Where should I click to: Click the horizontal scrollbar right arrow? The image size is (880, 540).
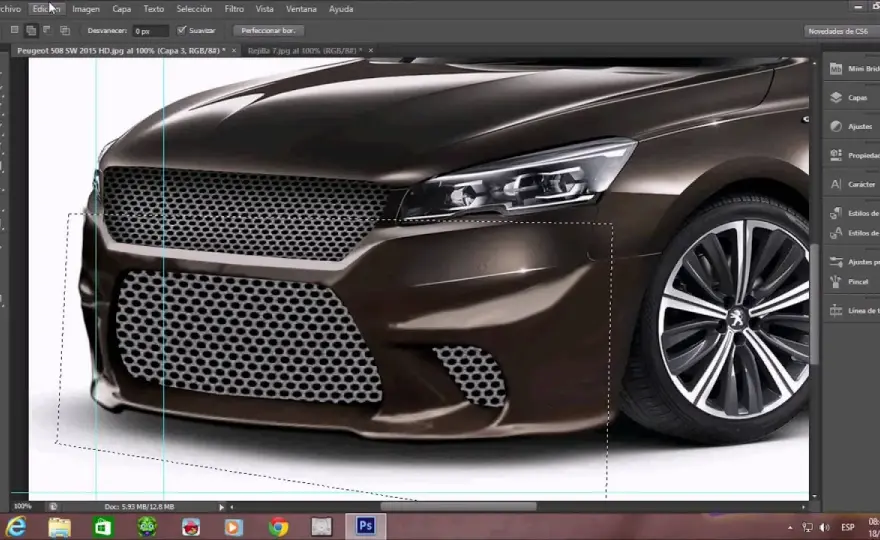pyautogui.click(x=803, y=507)
